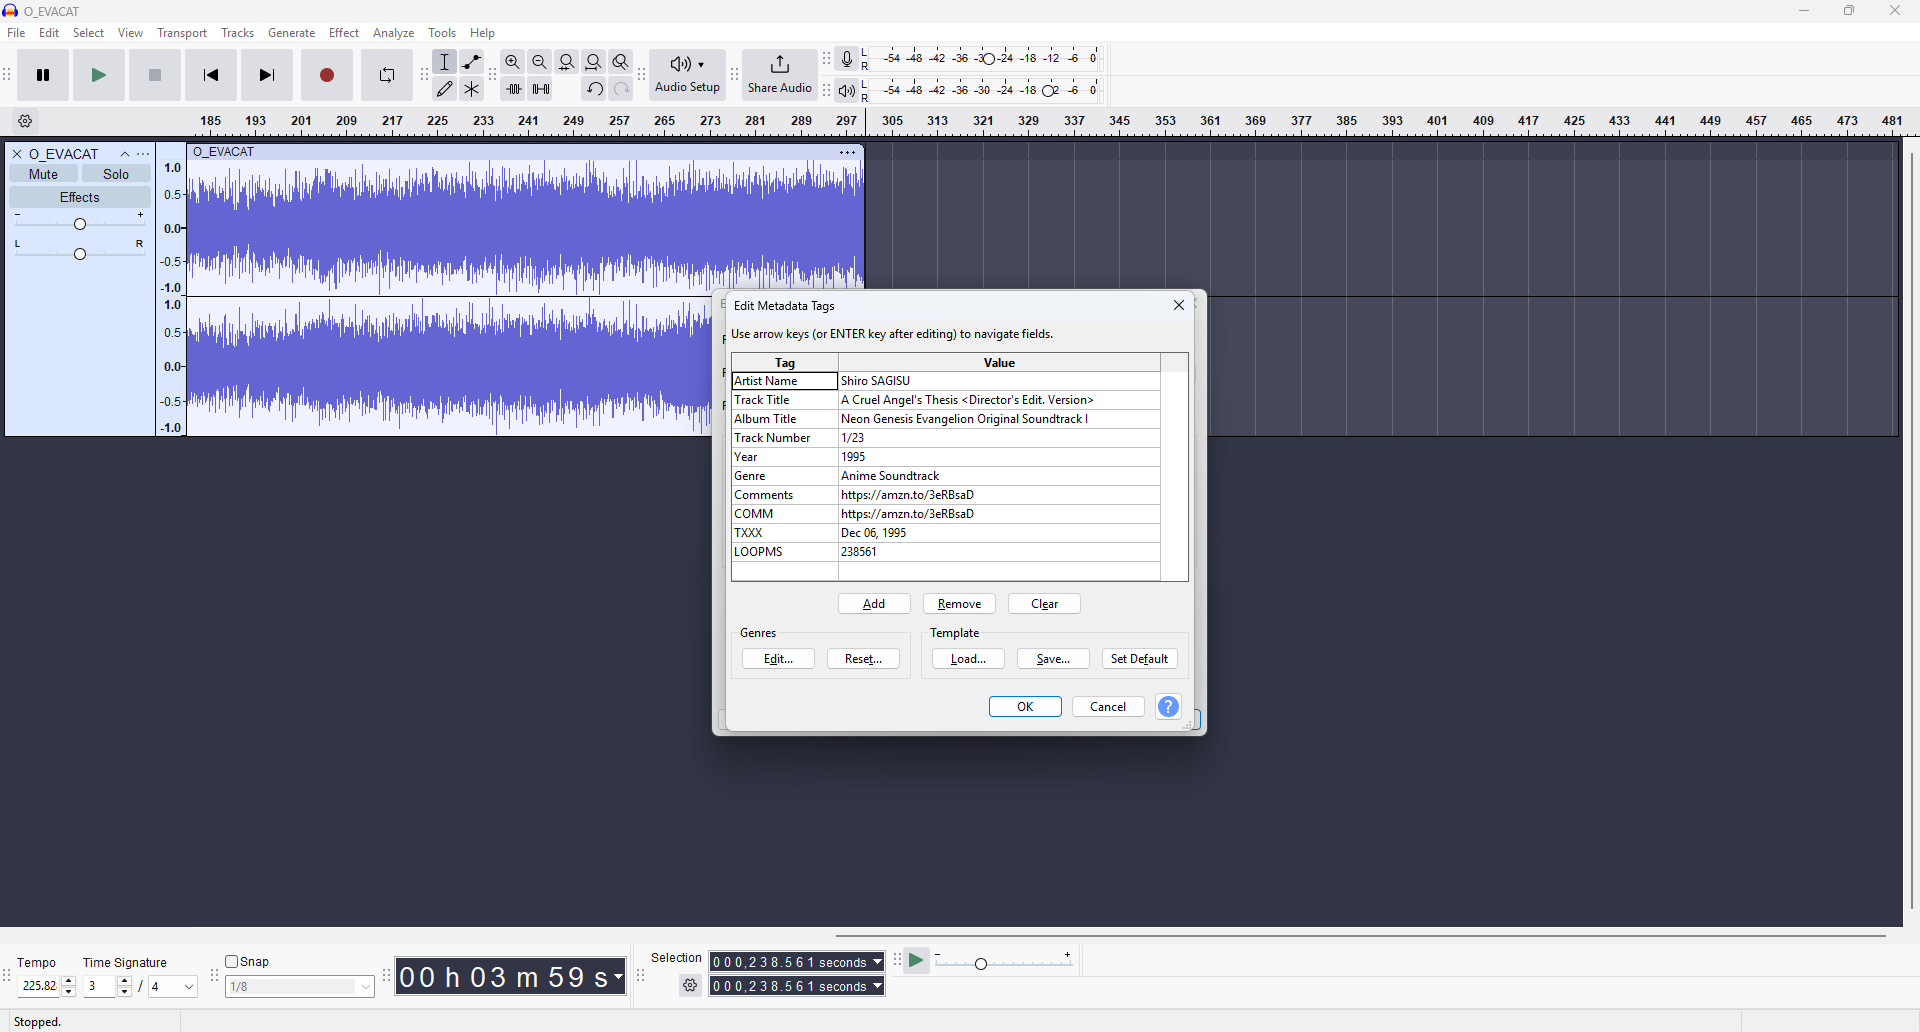Screen dimensions: 1920x1032
Task: Open the track panel three-dots menu
Action: coord(144,154)
